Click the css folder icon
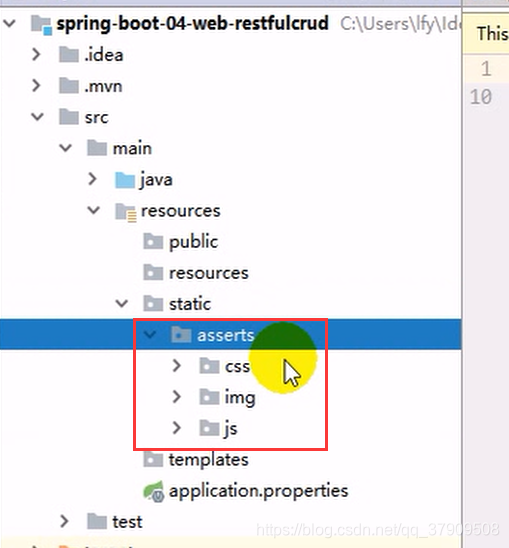509x548 pixels. coord(209,366)
